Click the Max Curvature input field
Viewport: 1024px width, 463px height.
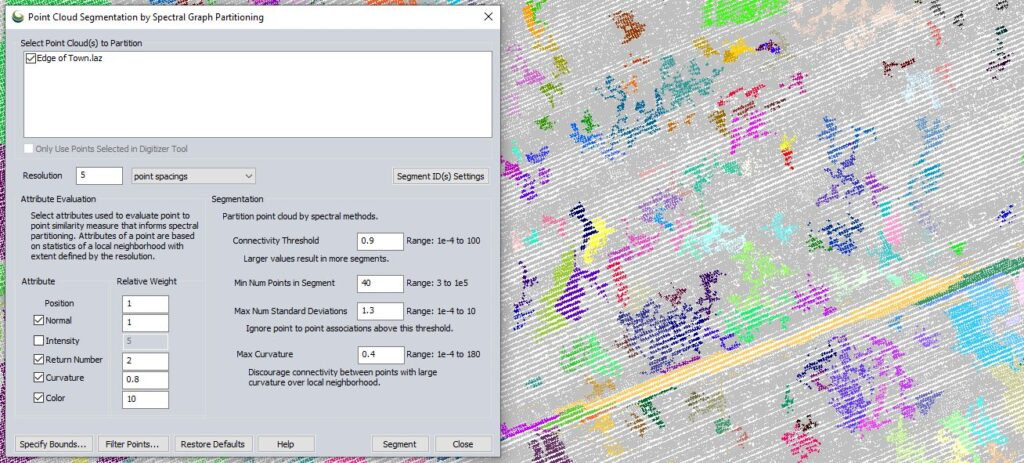click(381, 355)
